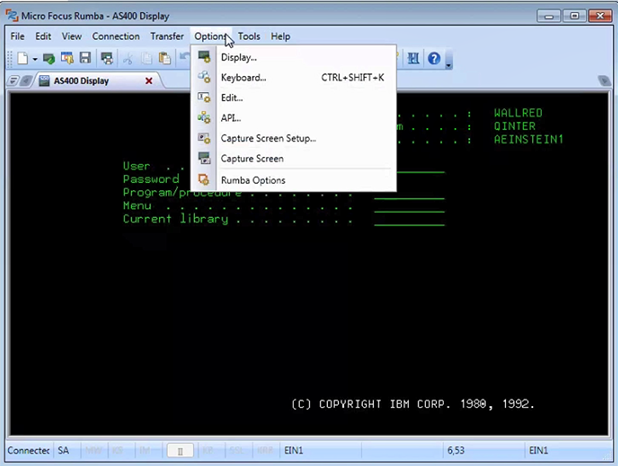Open the Transfer menu
The image size is (618, 466).
(167, 36)
